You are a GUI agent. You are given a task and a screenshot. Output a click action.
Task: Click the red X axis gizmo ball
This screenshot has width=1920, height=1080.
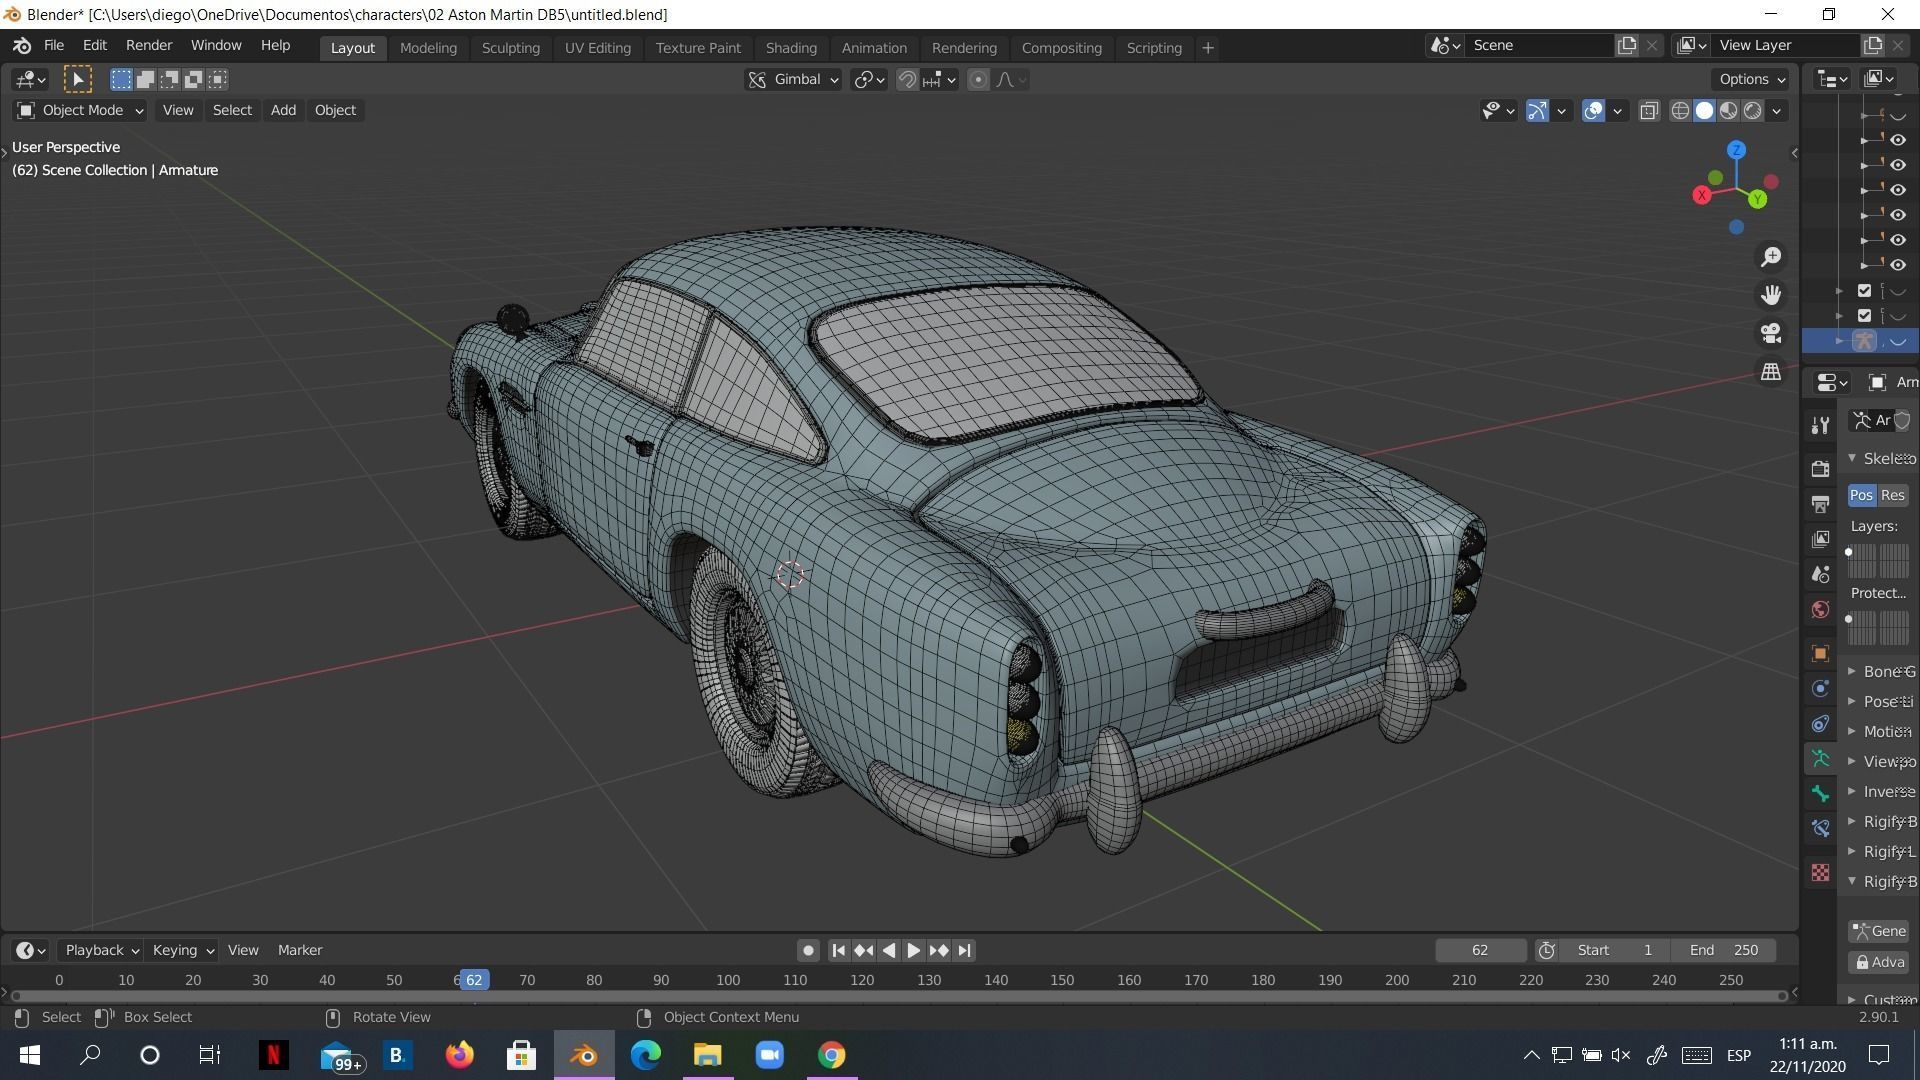(x=1702, y=196)
